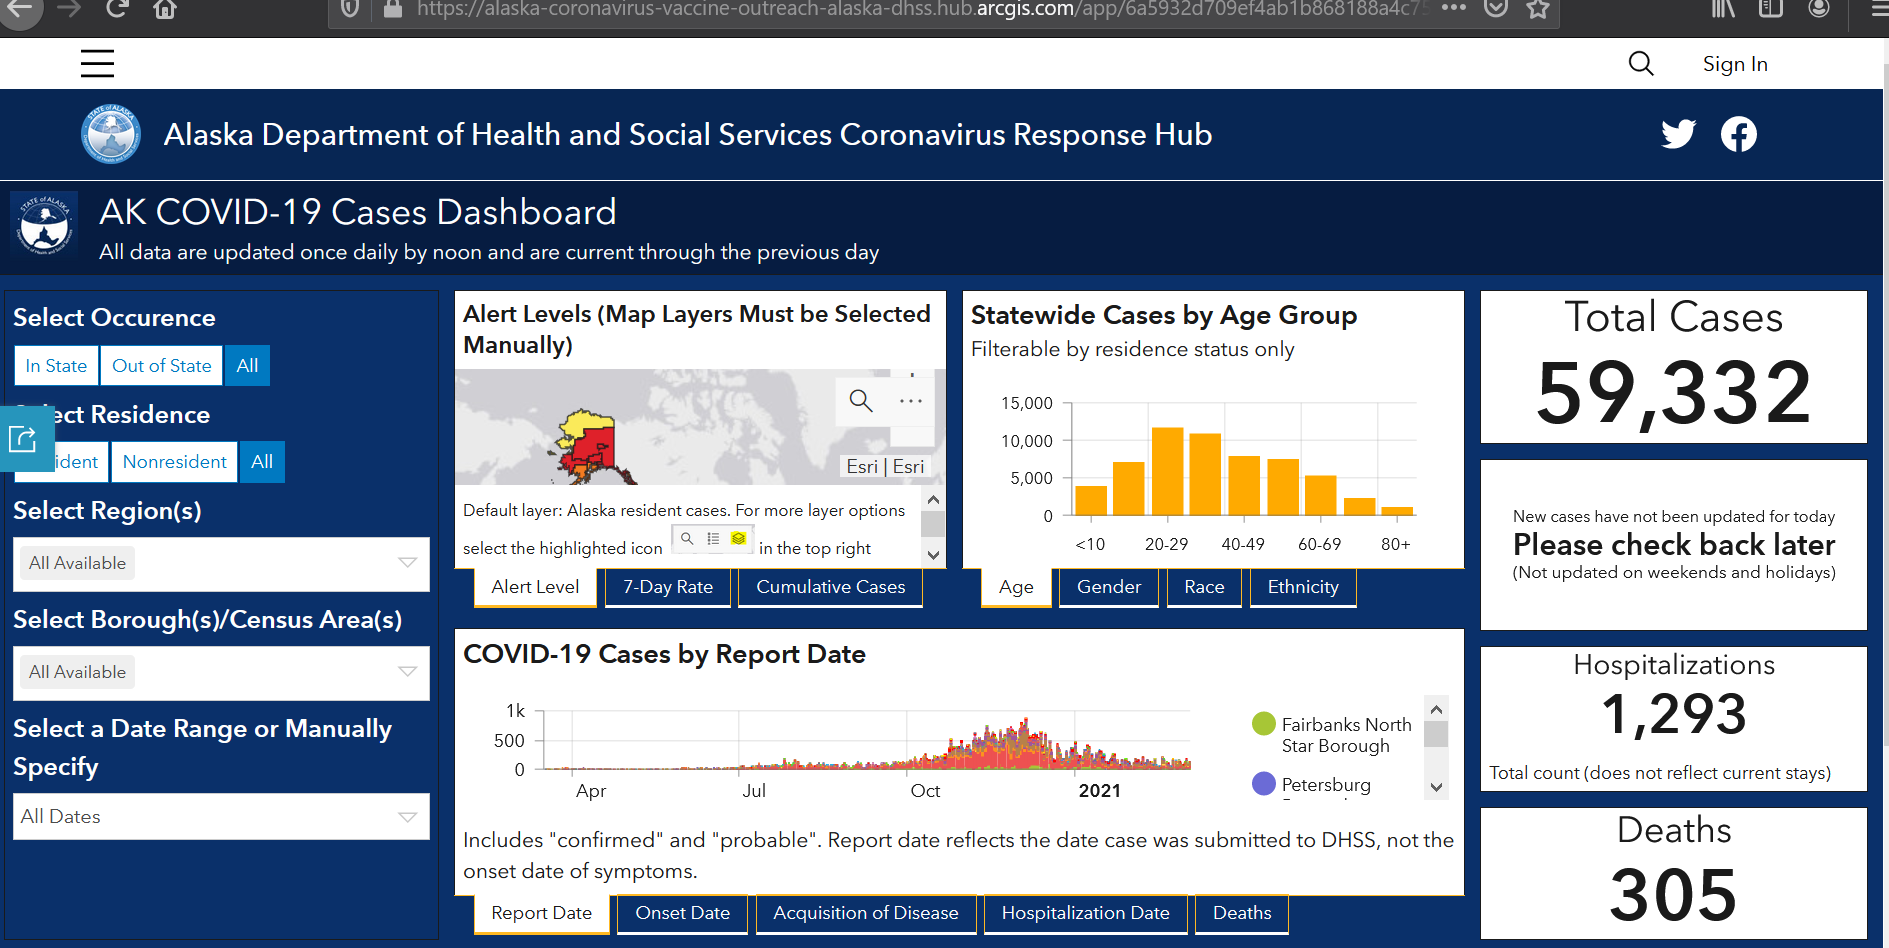Expand the Borough/Census Area dropdown
Screen dimensions: 1889x948
[x=221, y=673]
